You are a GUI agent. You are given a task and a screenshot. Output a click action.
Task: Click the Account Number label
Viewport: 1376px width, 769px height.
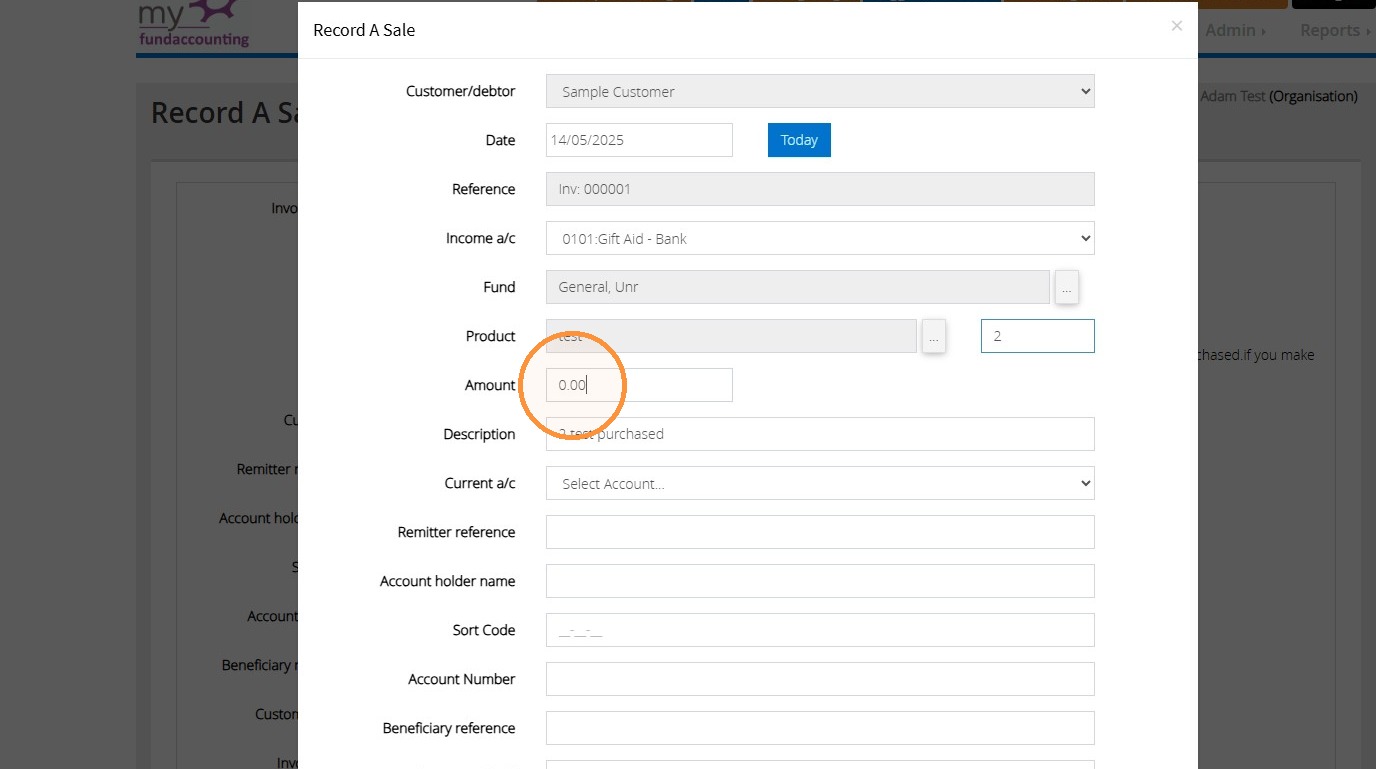[x=462, y=679]
